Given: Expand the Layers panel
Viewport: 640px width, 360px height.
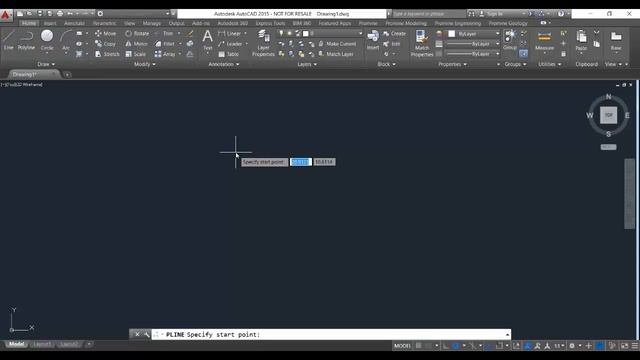Looking at the screenshot, I should [307, 64].
